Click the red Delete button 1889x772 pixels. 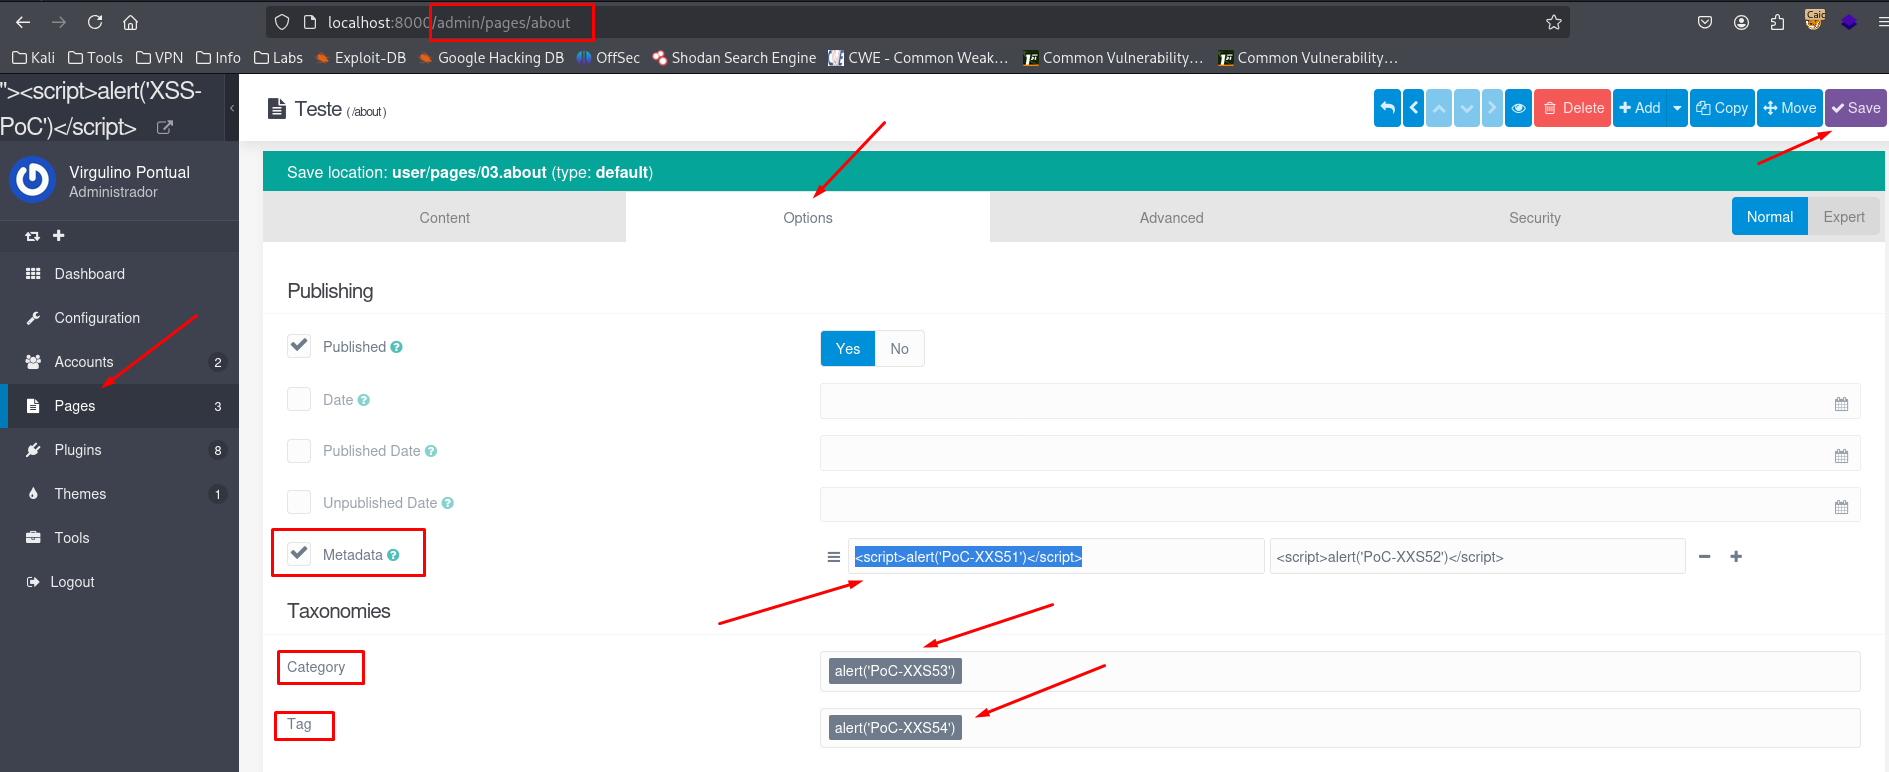(x=1572, y=108)
